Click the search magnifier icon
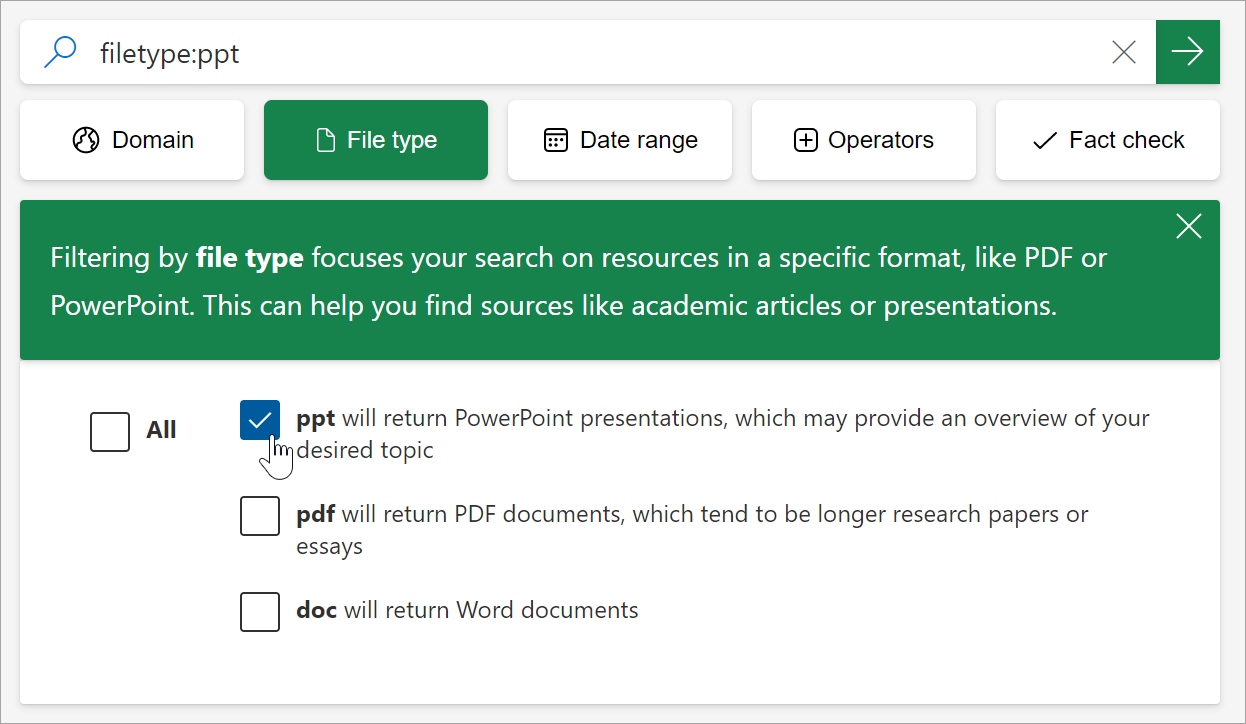The width and height of the screenshot is (1246, 724). (58, 51)
